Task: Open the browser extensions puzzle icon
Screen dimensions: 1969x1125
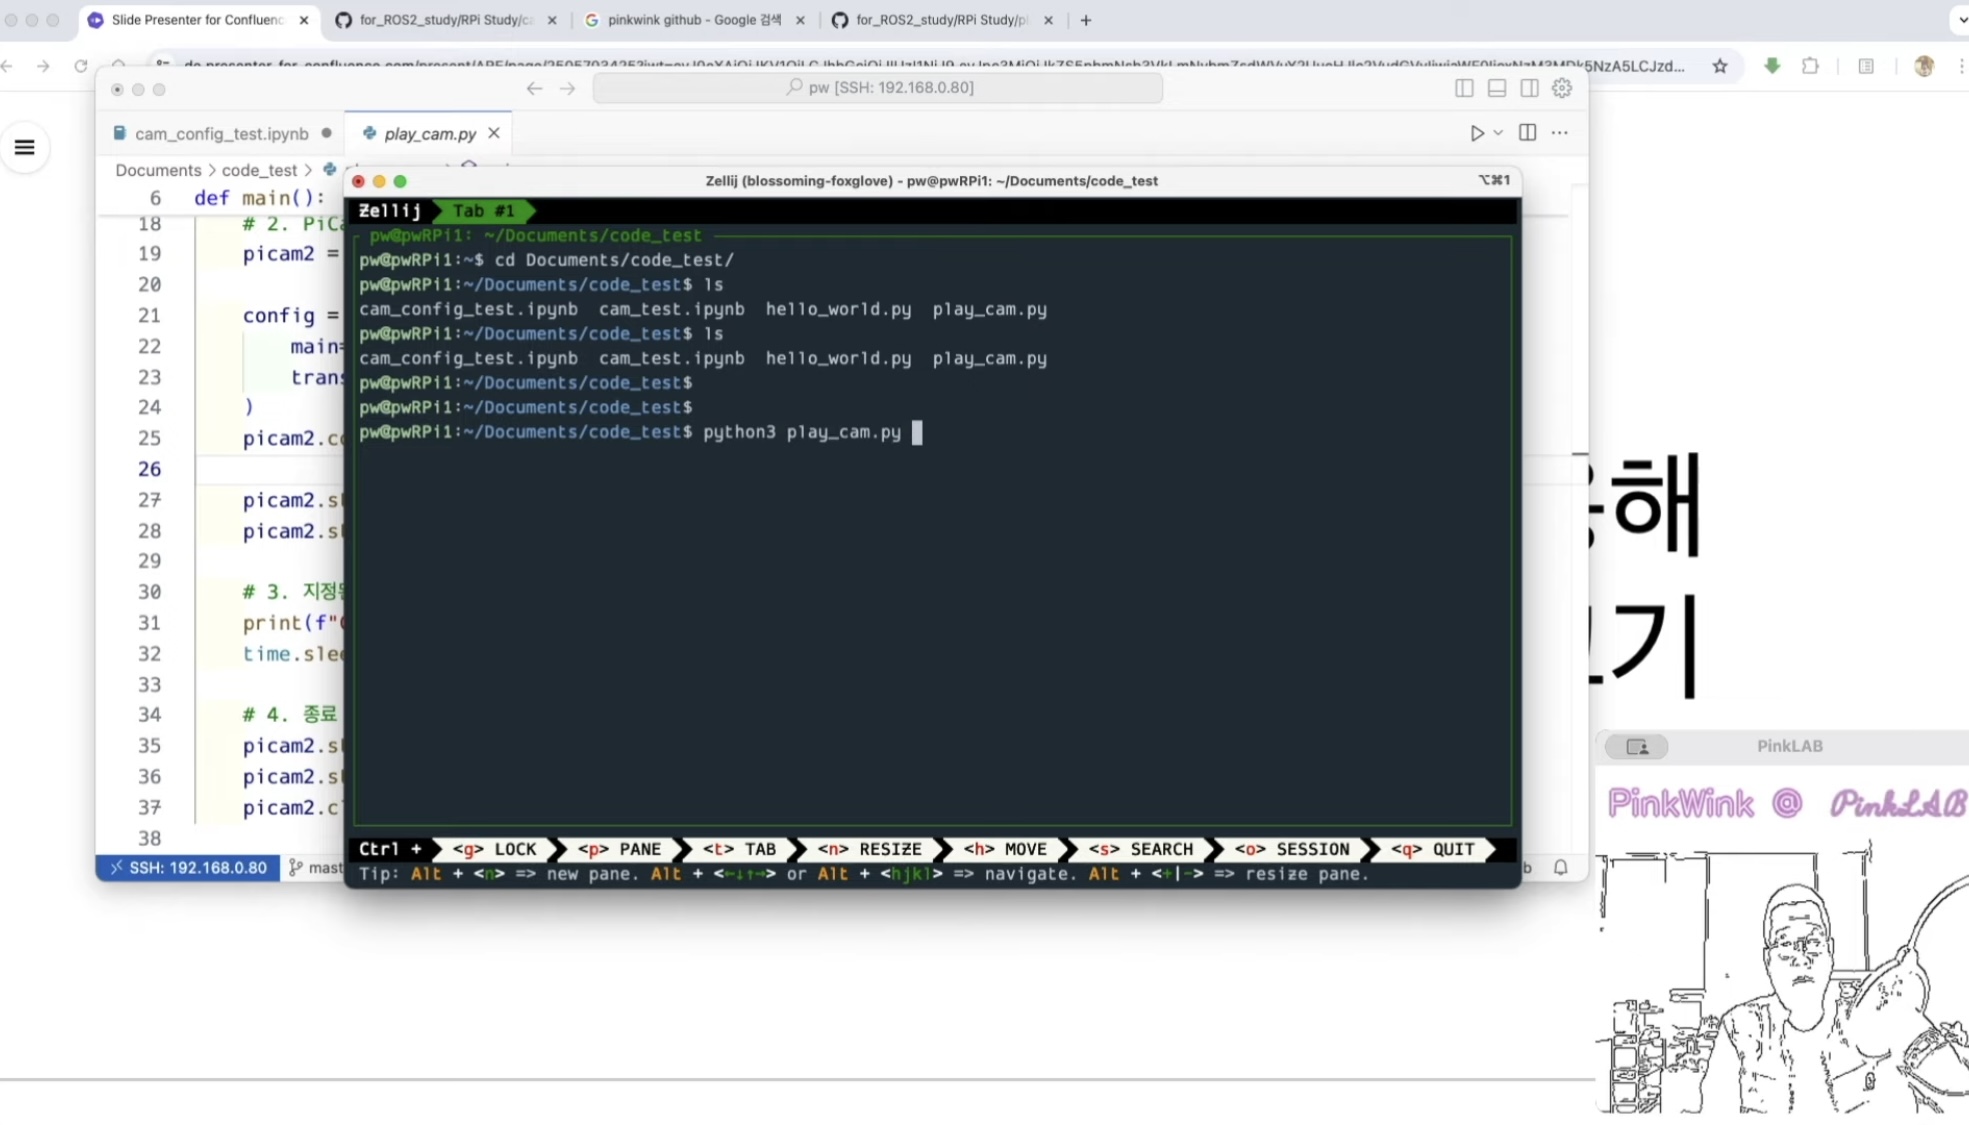Action: pos(1810,66)
